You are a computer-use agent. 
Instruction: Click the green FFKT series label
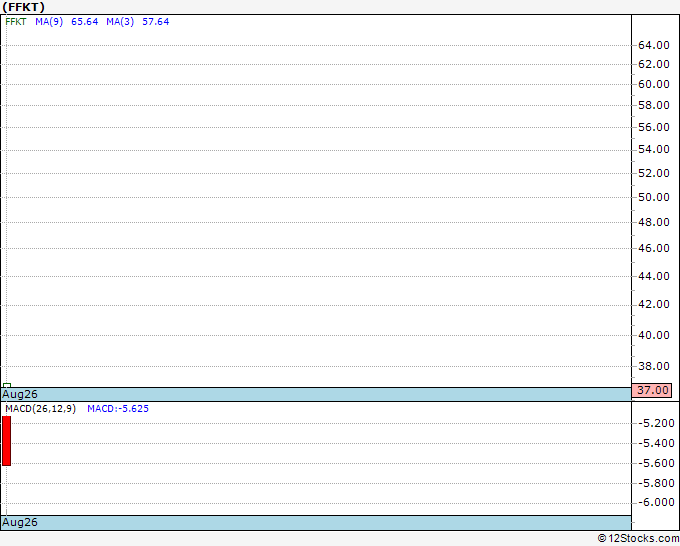point(16,22)
